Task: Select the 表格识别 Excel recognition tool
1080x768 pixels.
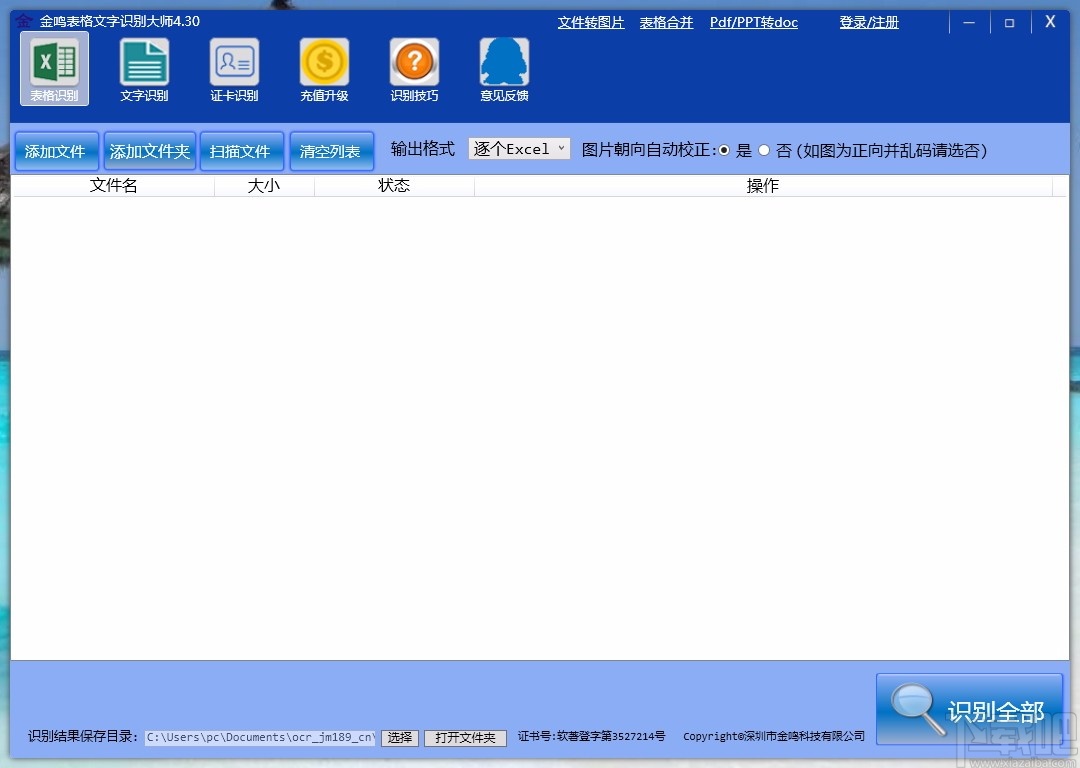Action: [54, 67]
